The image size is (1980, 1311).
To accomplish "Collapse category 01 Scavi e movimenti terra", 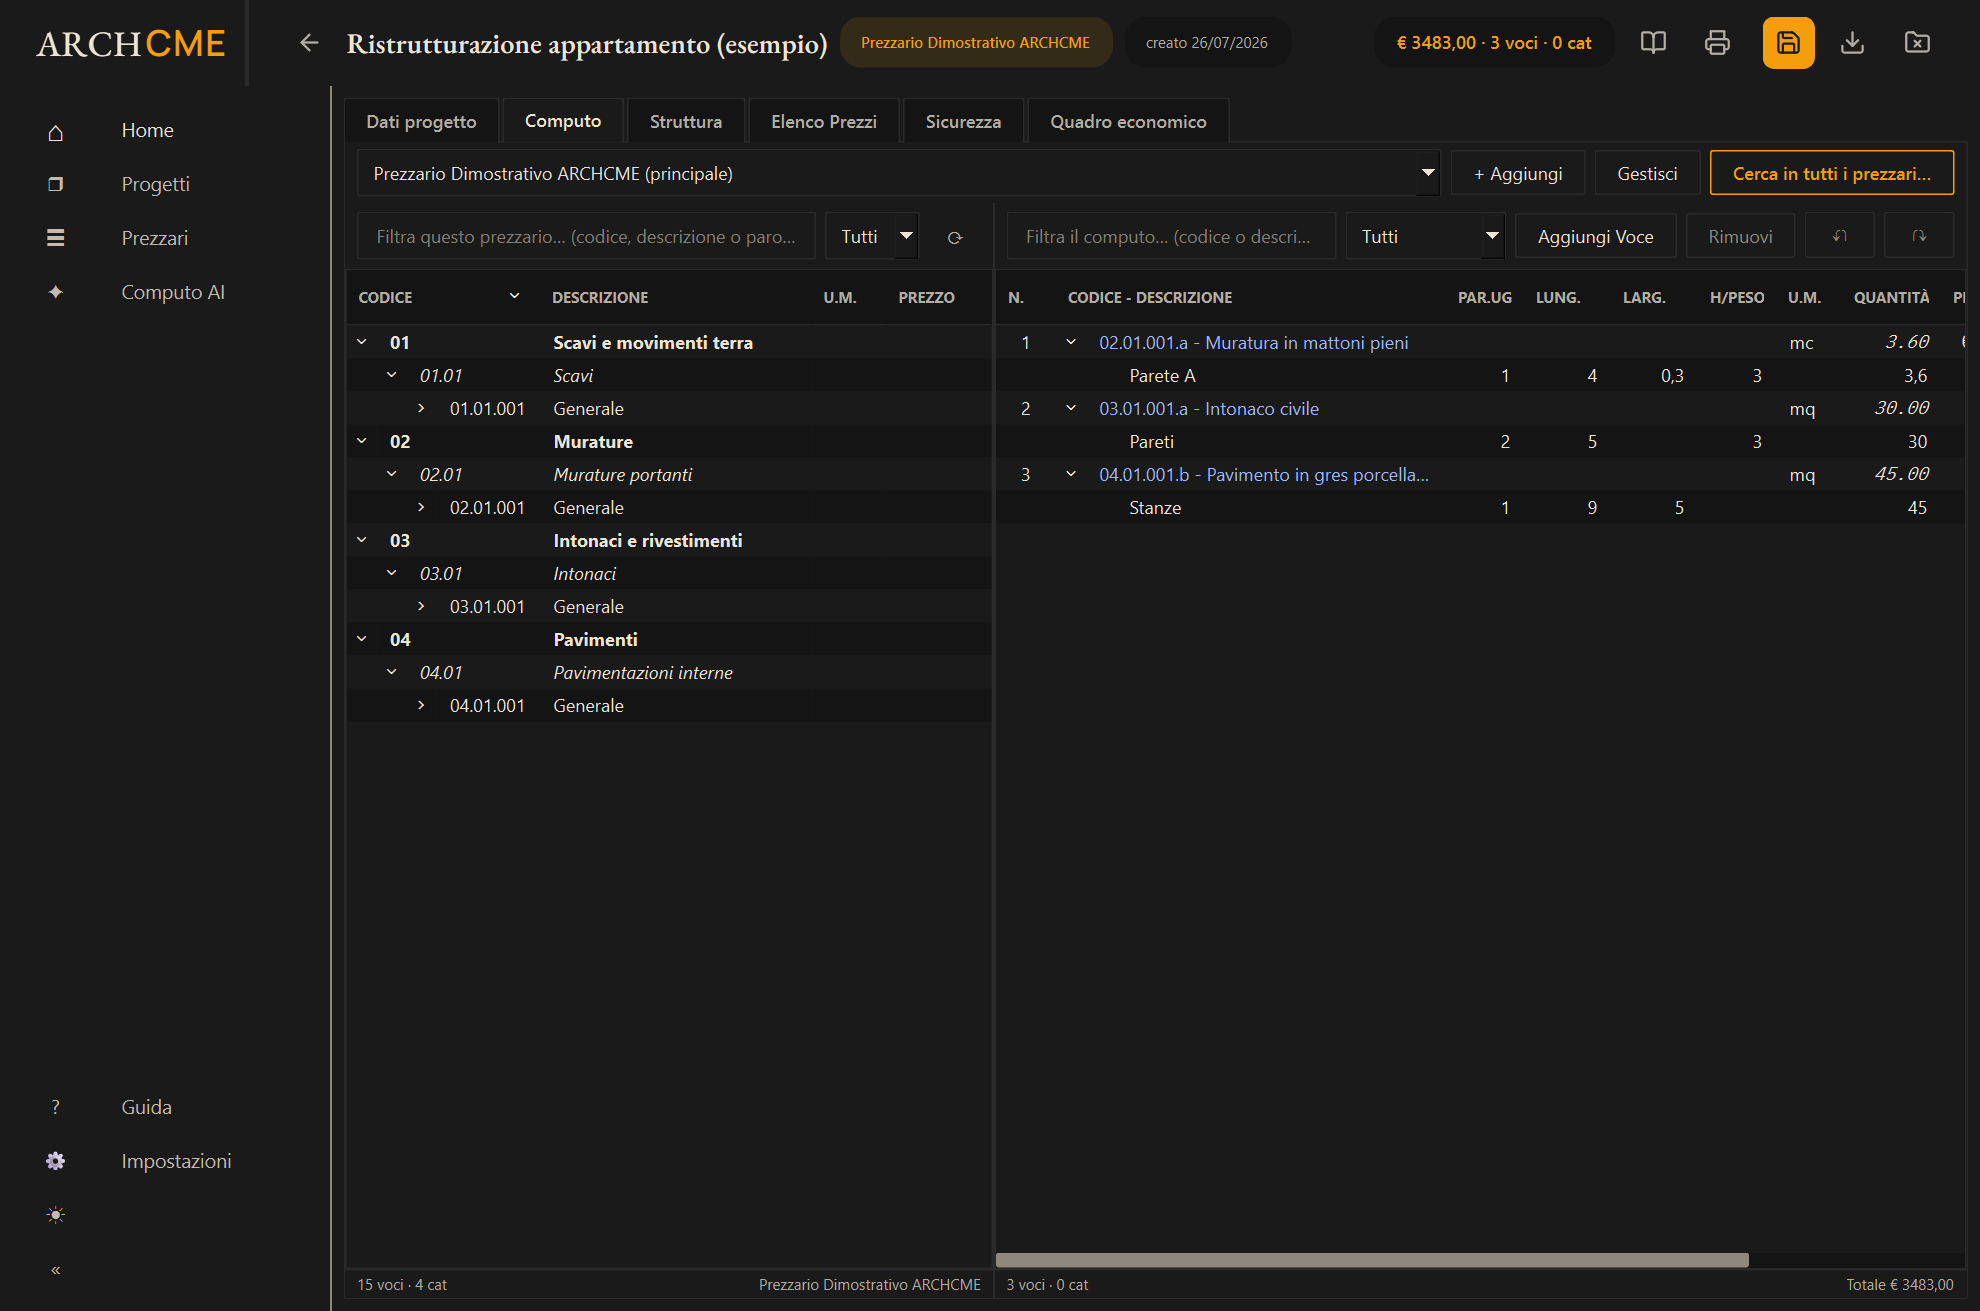I will pyautogui.click(x=362, y=342).
